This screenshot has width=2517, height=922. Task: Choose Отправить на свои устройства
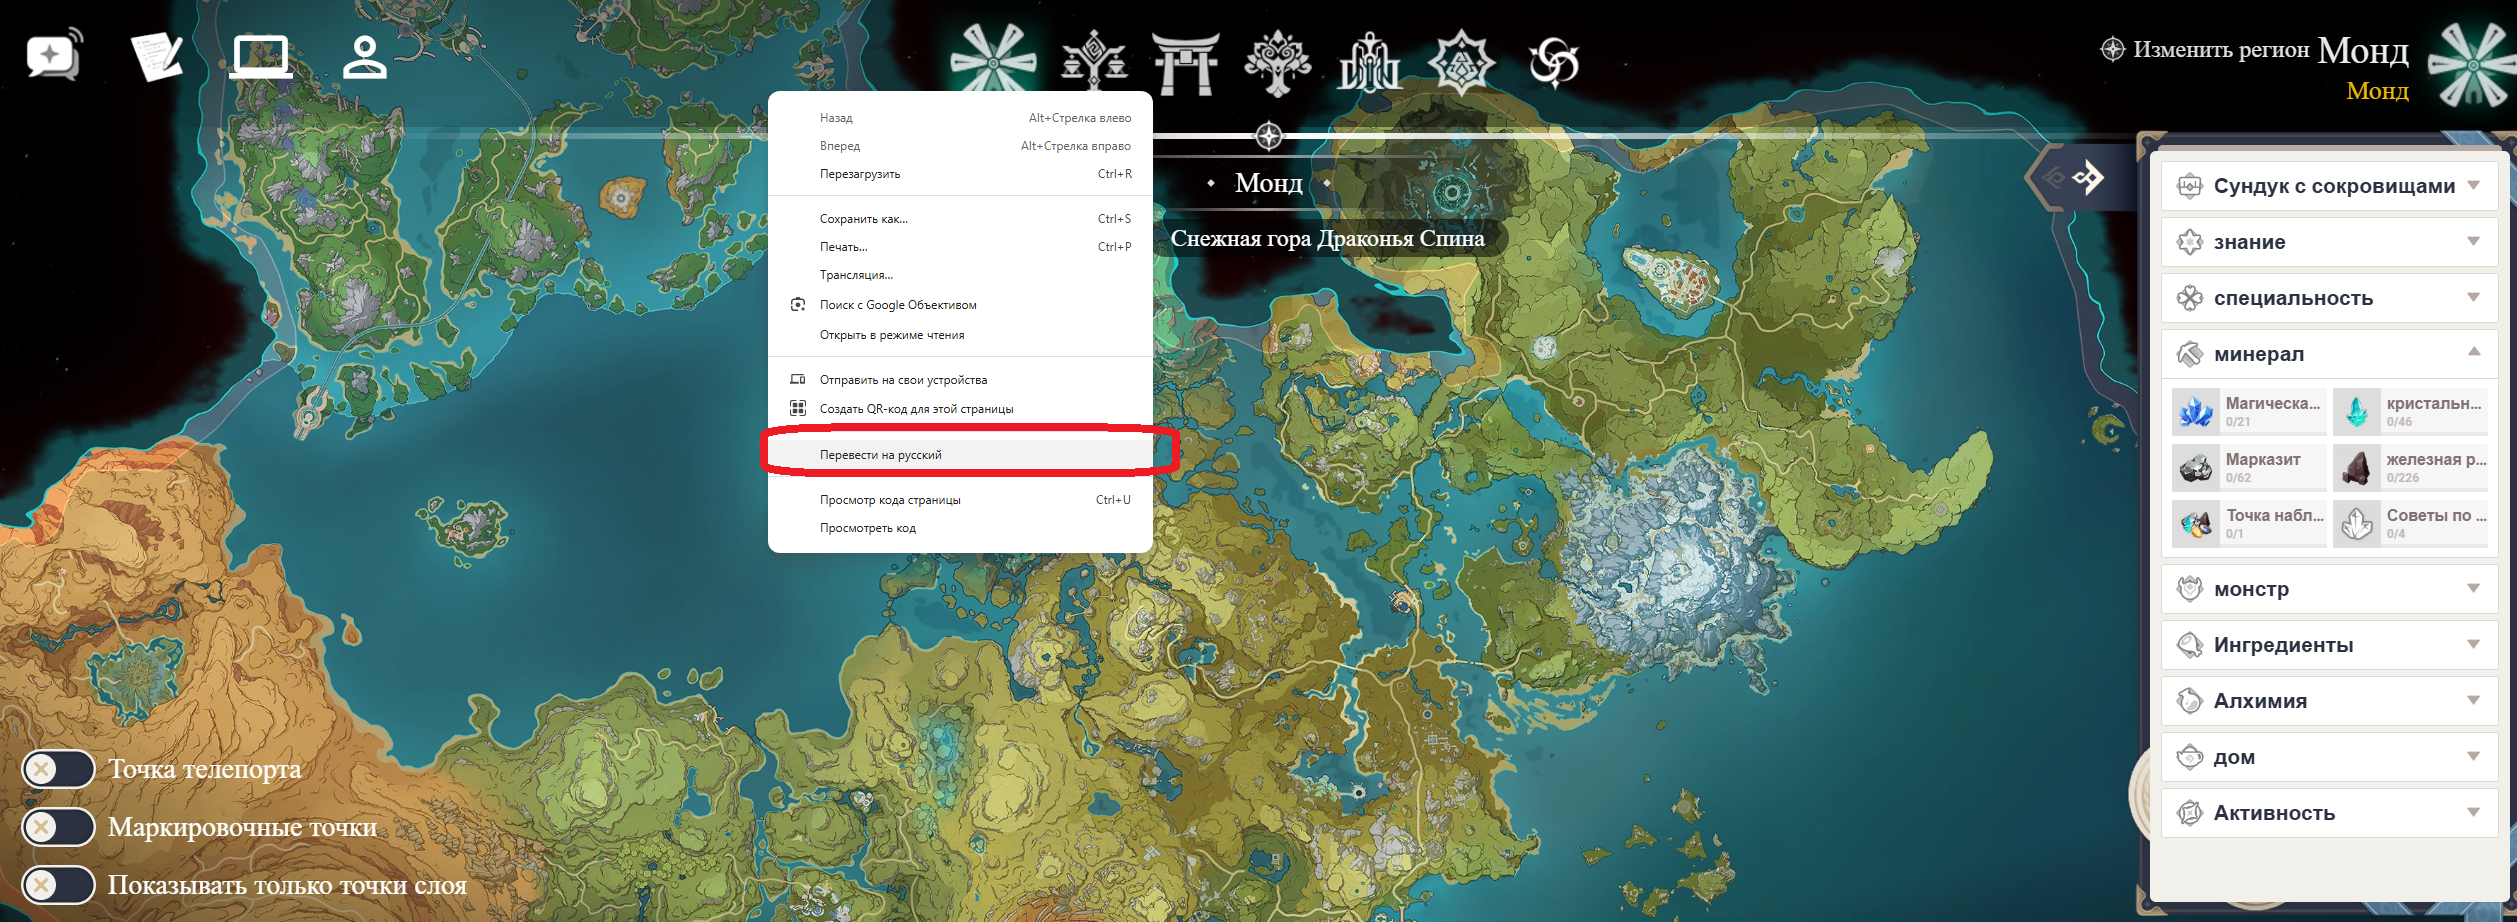coord(960,380)
